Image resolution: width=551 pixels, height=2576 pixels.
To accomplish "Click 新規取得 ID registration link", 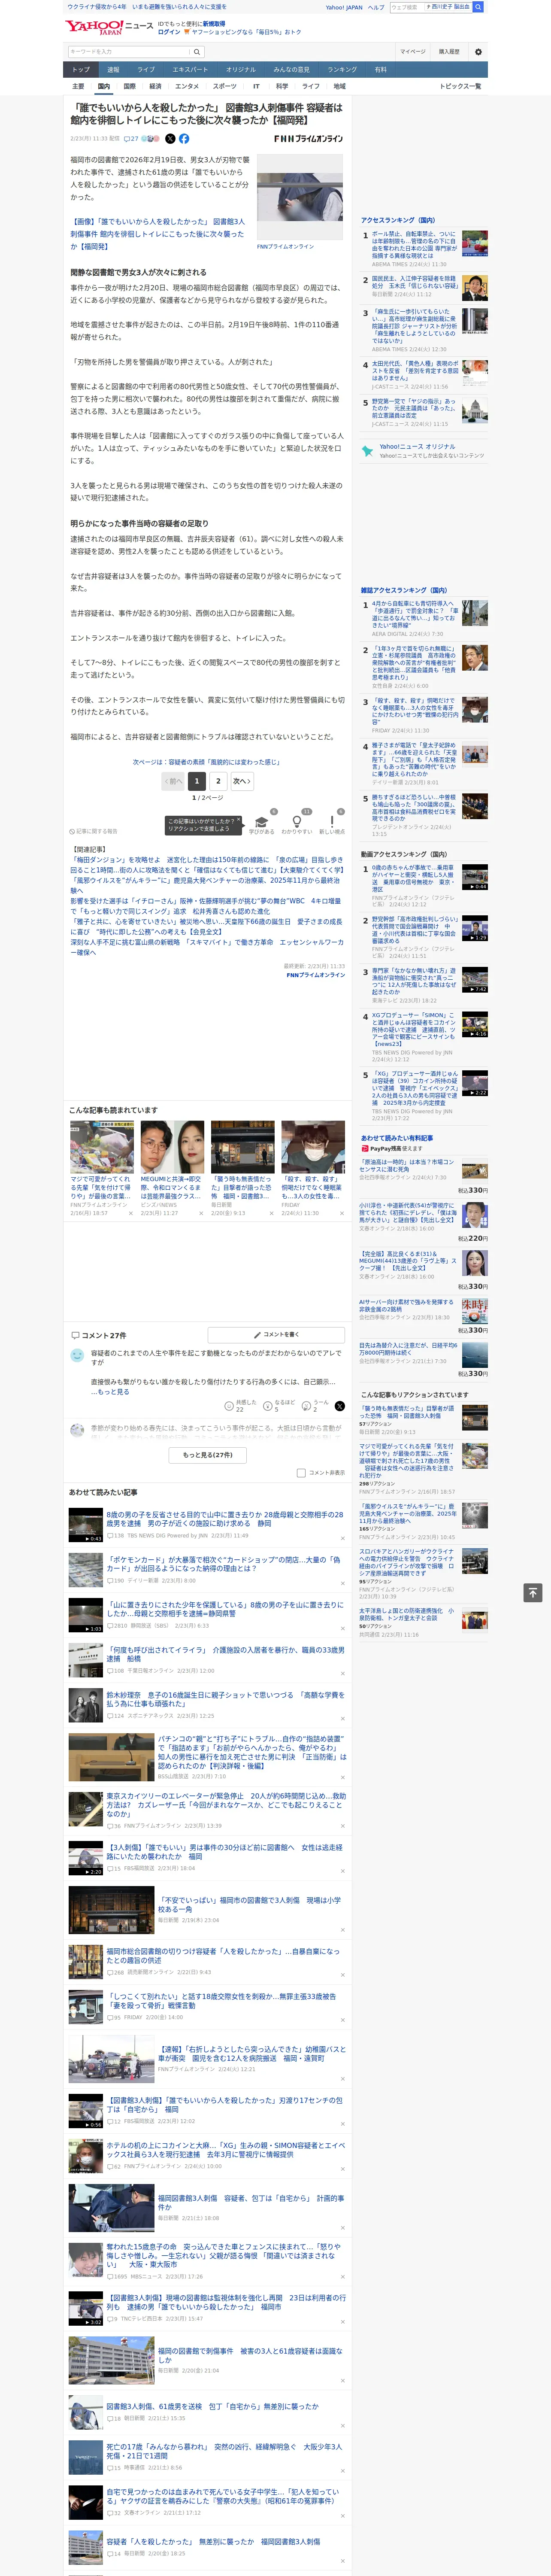I will tap(214, 24).
